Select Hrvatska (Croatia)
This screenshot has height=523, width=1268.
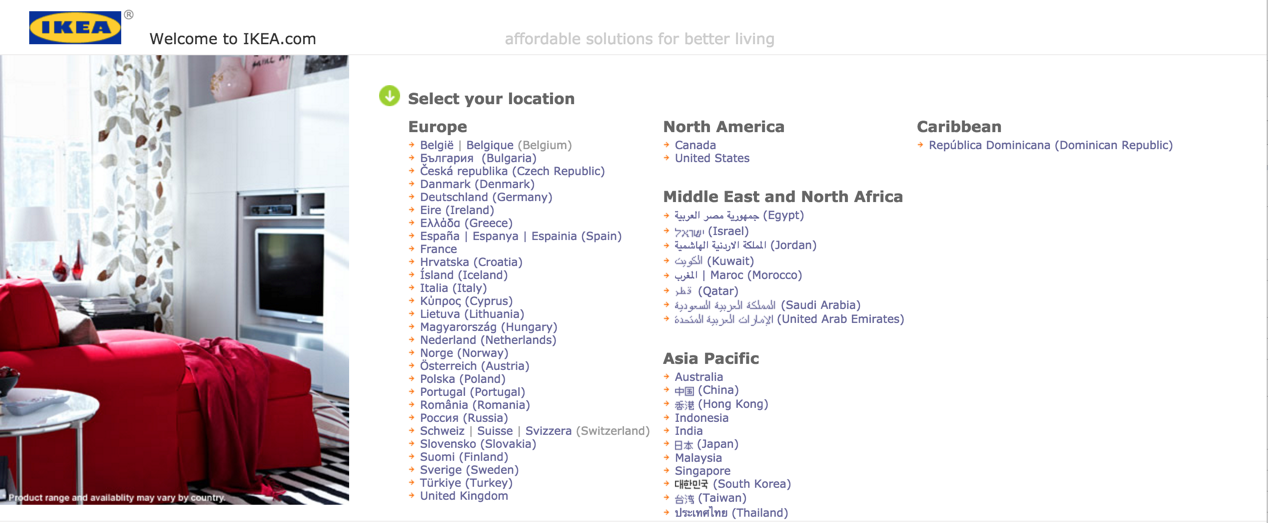[x=471, y=262]
